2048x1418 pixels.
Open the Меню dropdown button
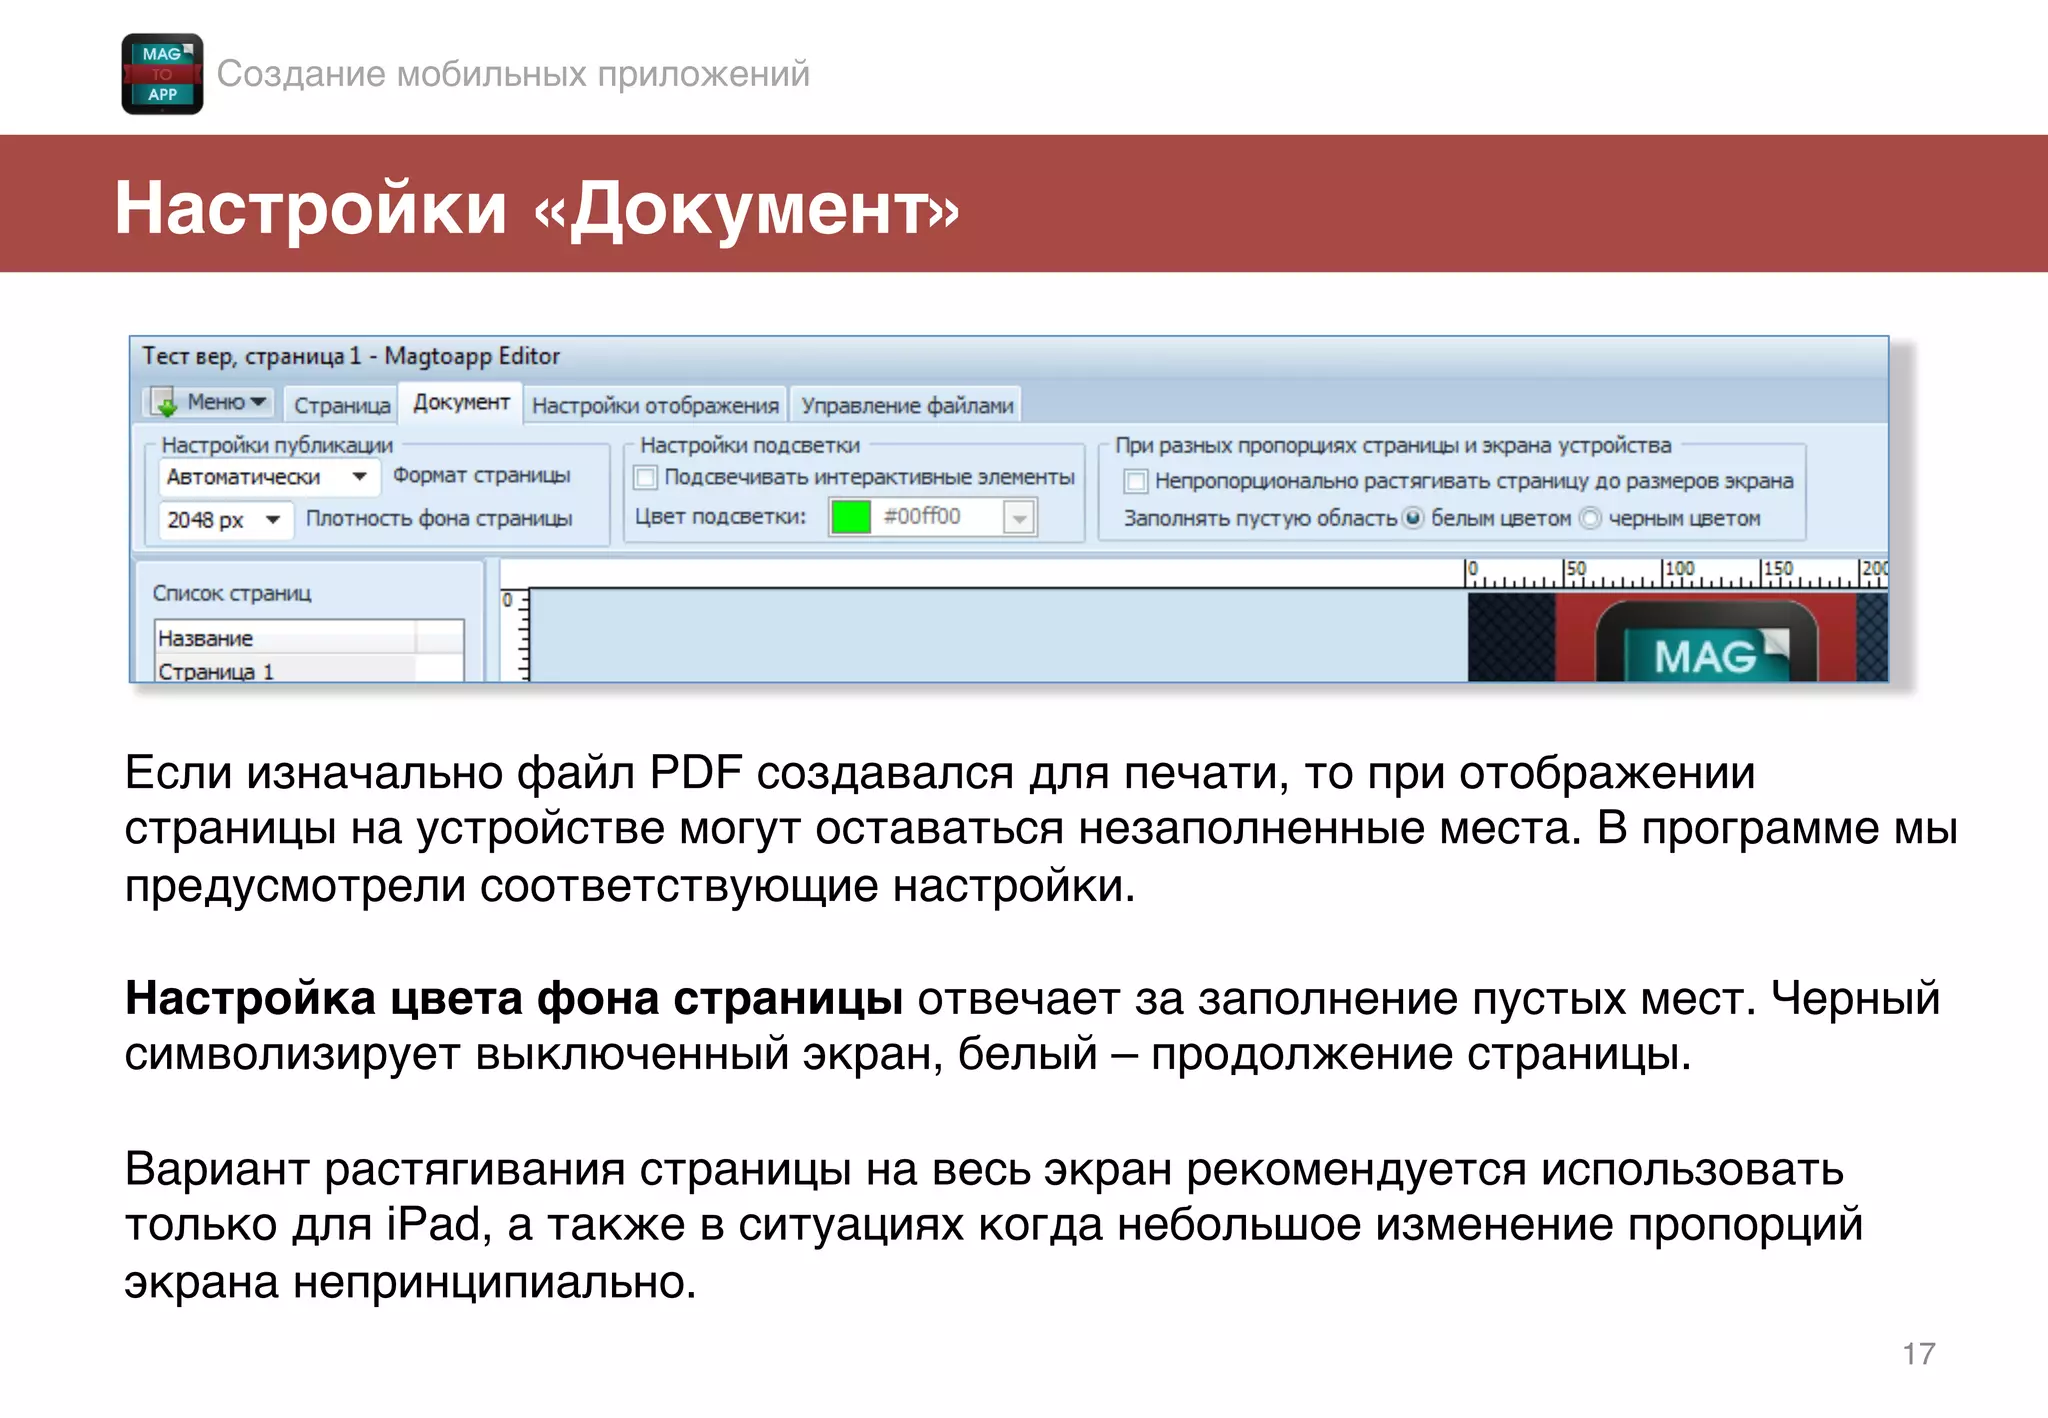coord(209,402)
